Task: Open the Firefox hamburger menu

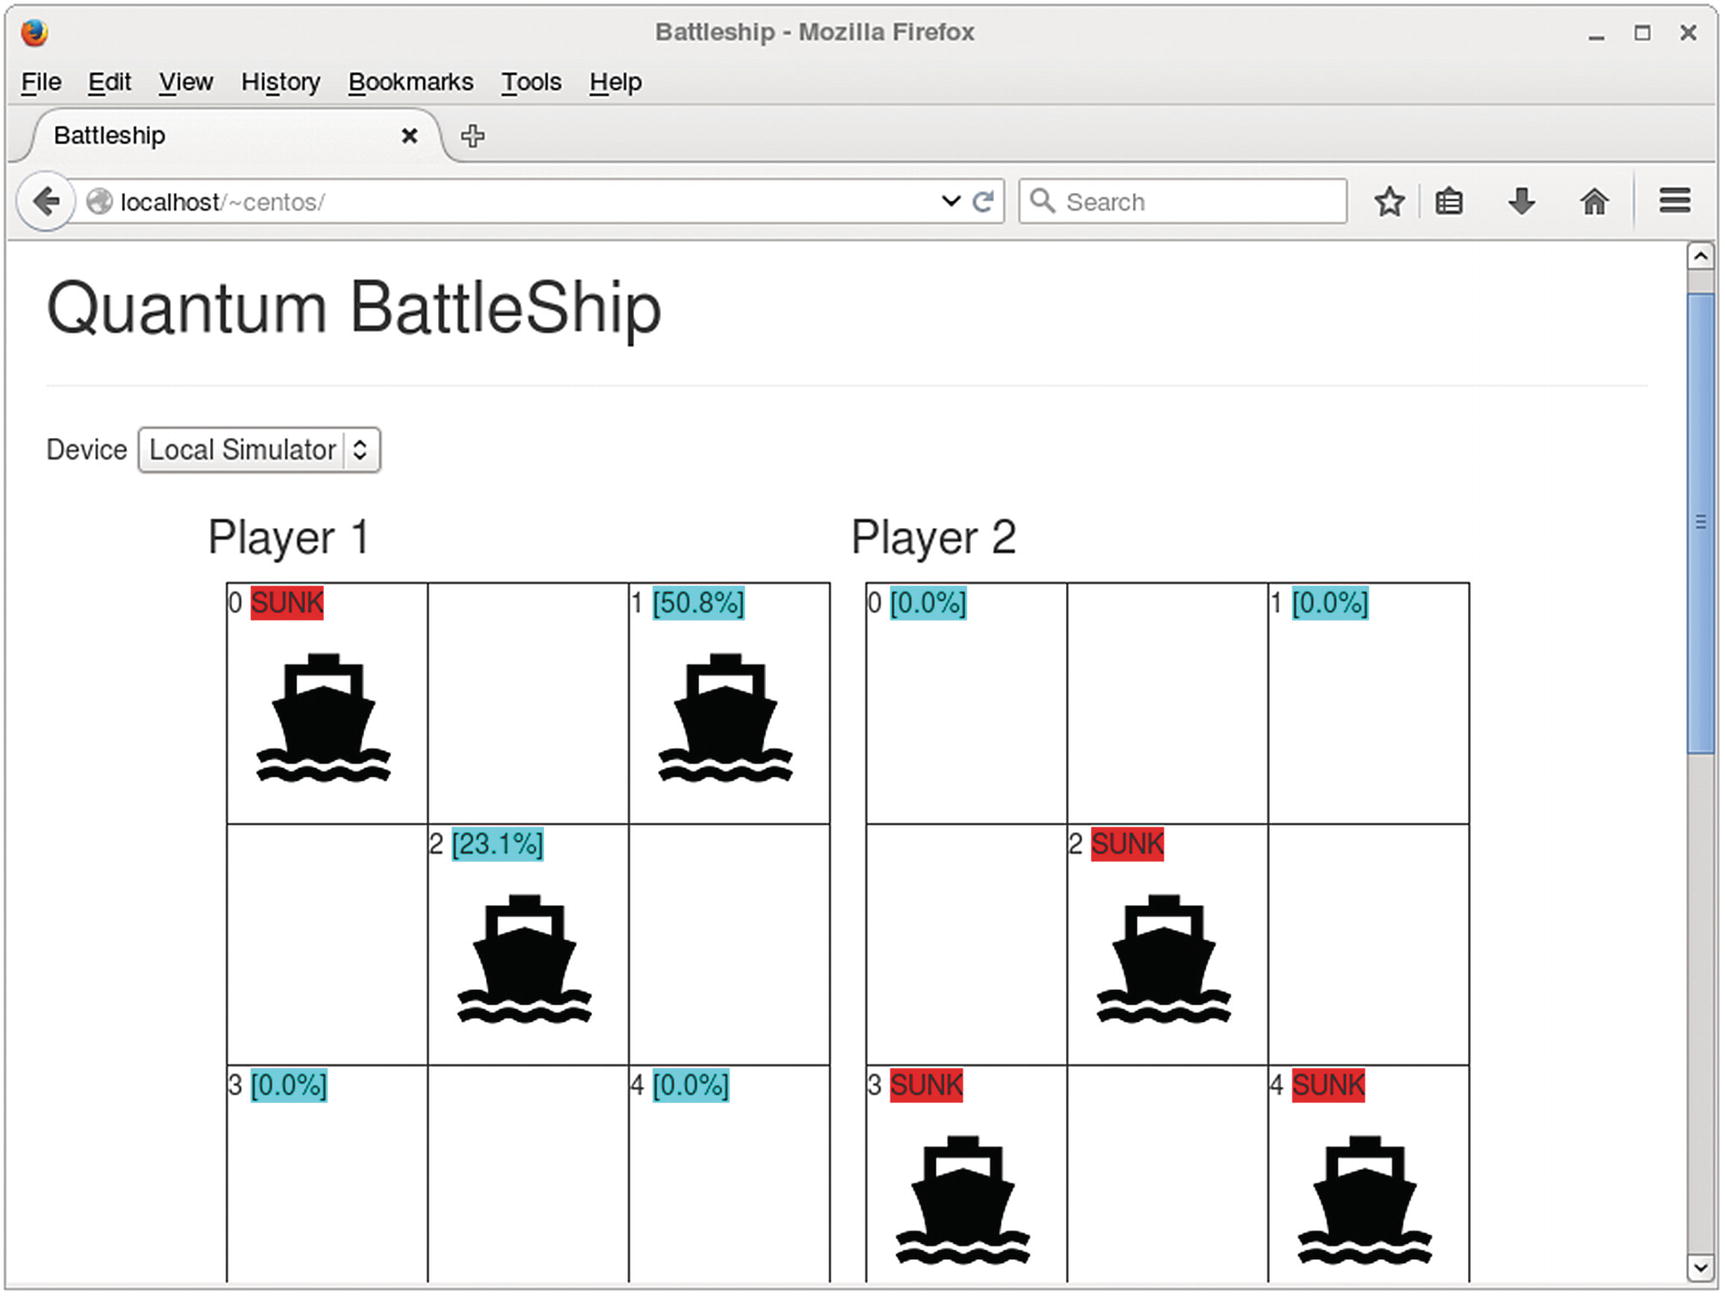Action: (x=1675, y=201)
